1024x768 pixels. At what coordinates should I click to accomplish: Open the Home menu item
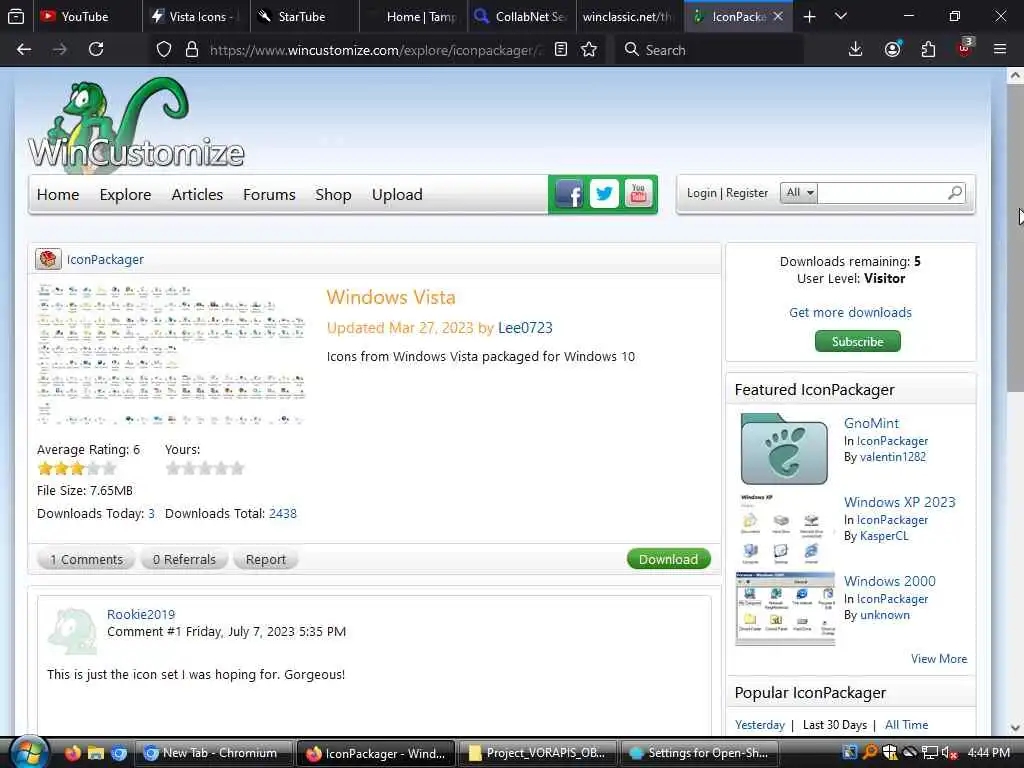tap(58, 195)
